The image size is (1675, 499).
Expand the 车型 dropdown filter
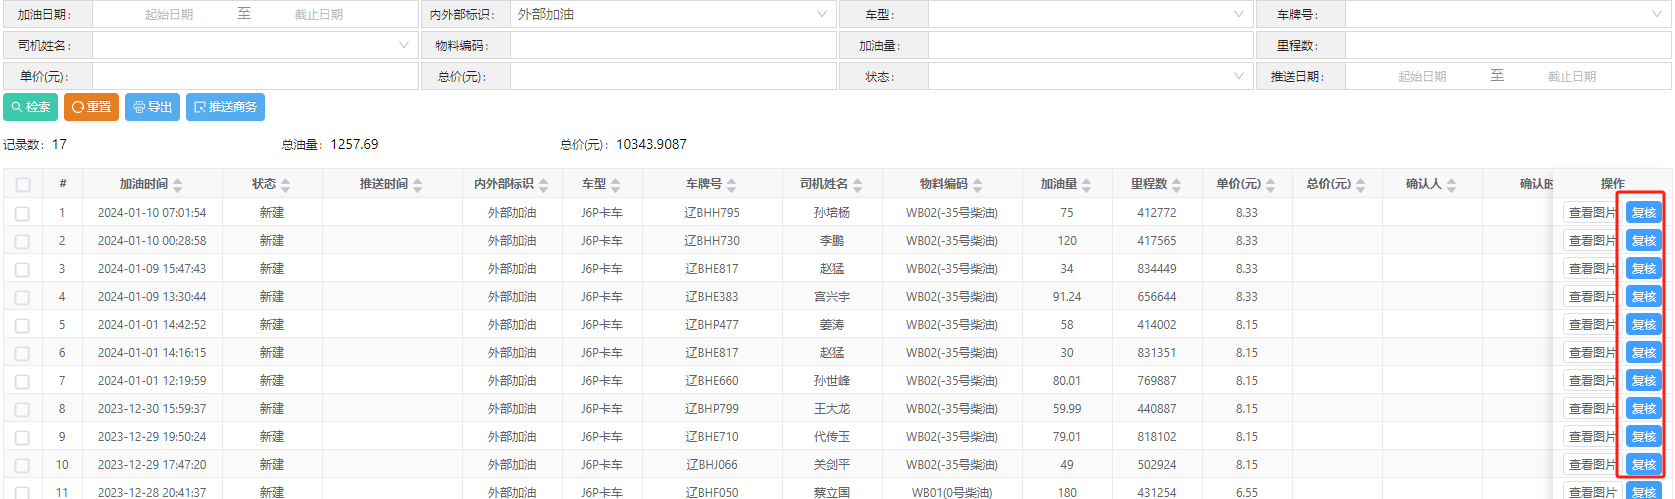1090,15
